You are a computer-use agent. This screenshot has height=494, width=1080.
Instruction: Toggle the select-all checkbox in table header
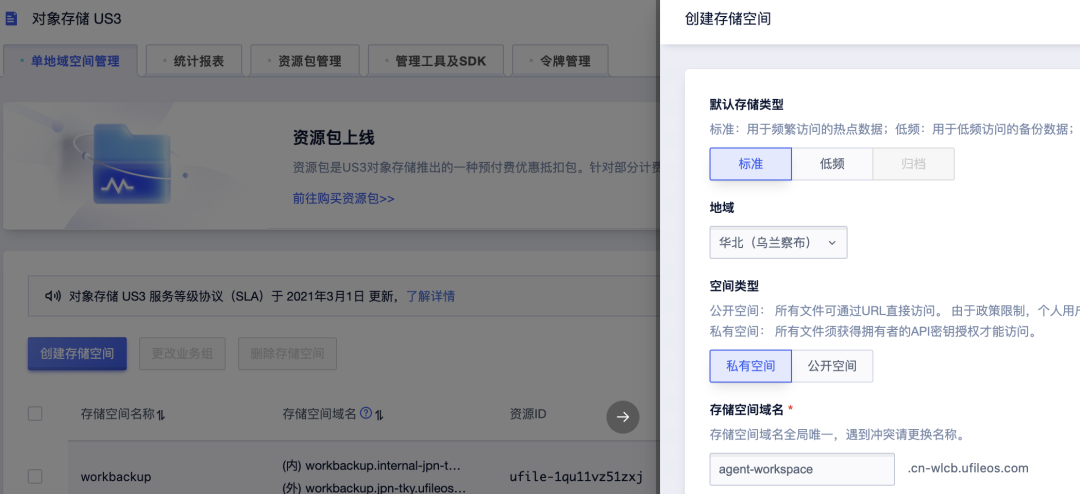(x=34, y=413)
